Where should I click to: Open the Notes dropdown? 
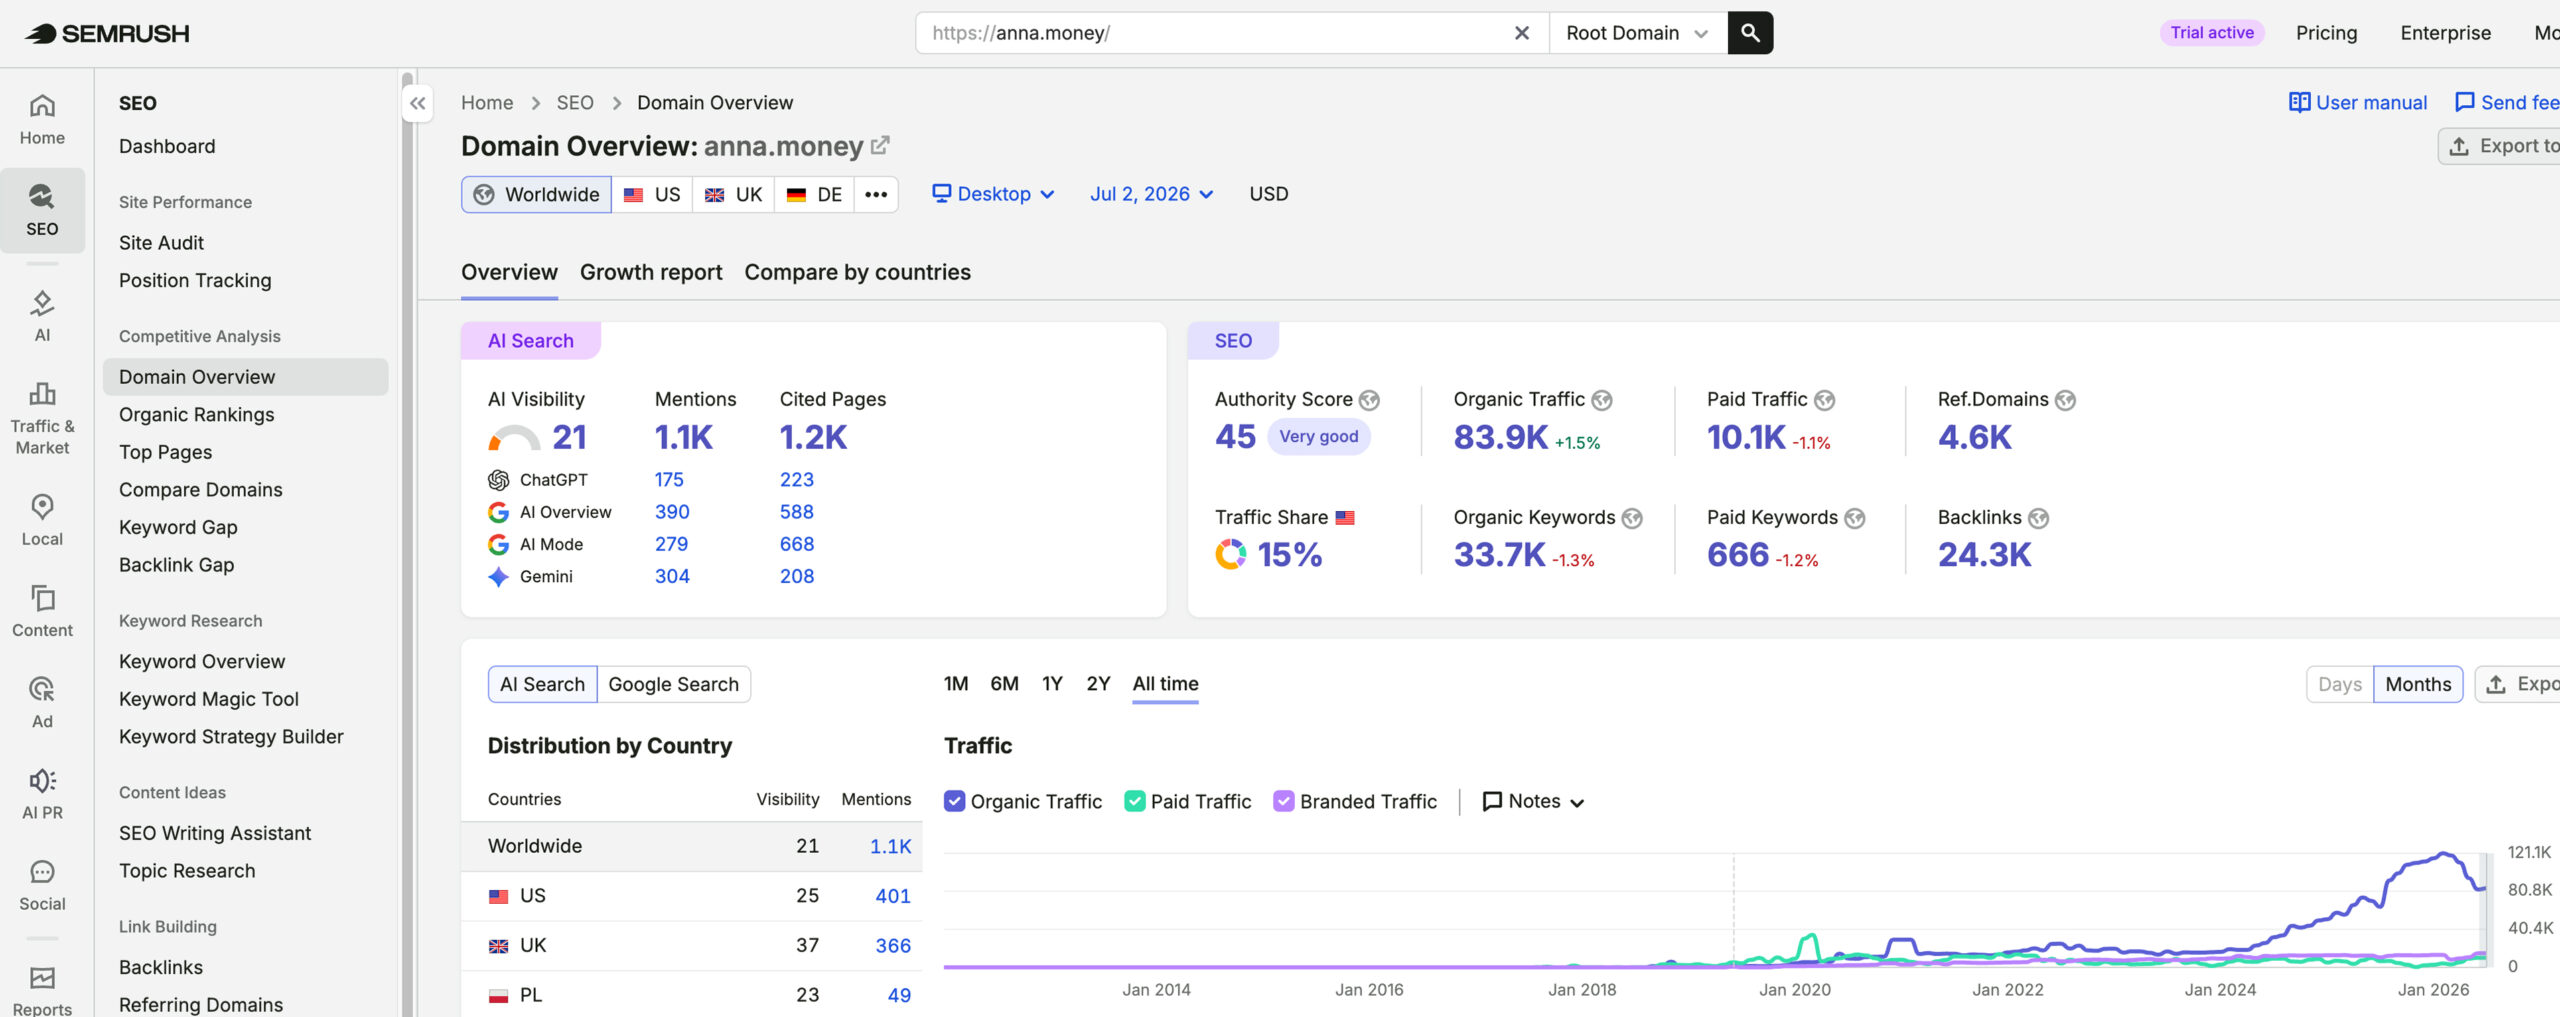(x=1533, y=801)
